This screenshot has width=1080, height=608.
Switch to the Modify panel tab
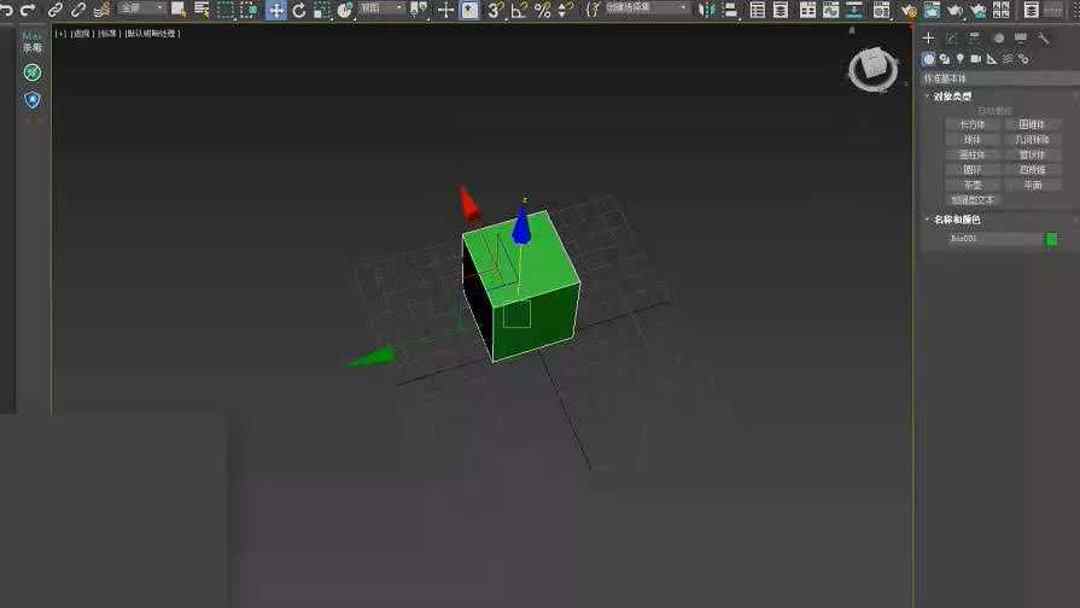[951, 37]
